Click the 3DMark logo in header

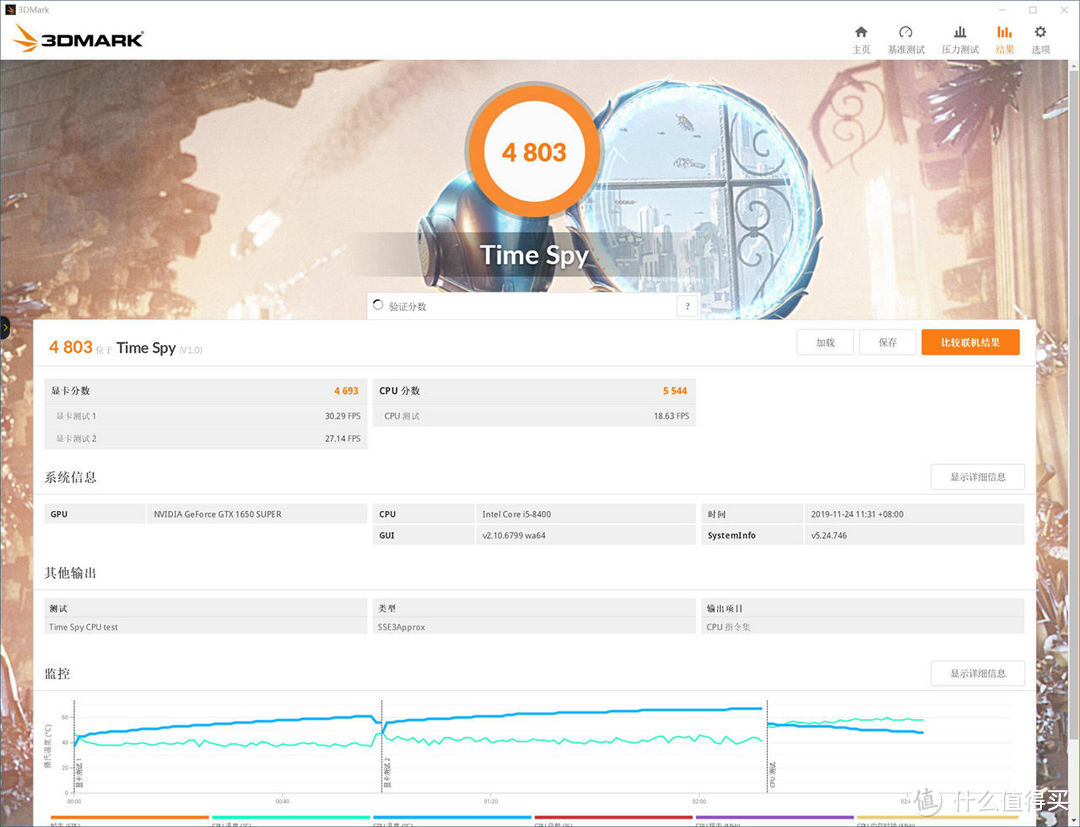(78, 39)
